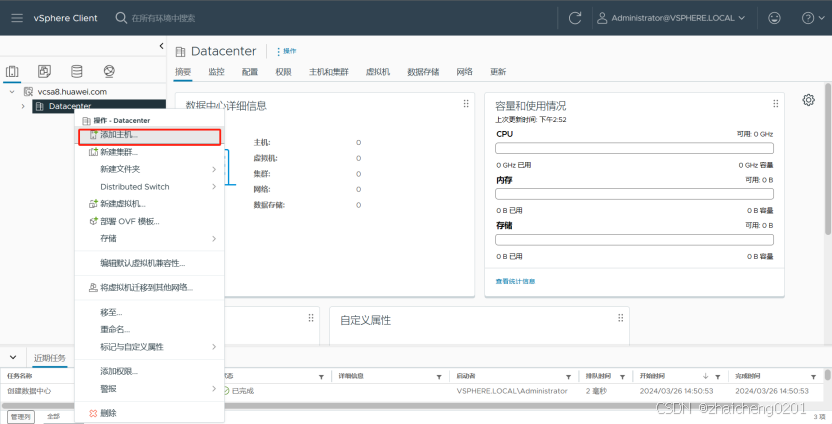Screen dimensions: 832x424
Task: Open the 查看统计信息 link
Action: [x=515, y=281]
